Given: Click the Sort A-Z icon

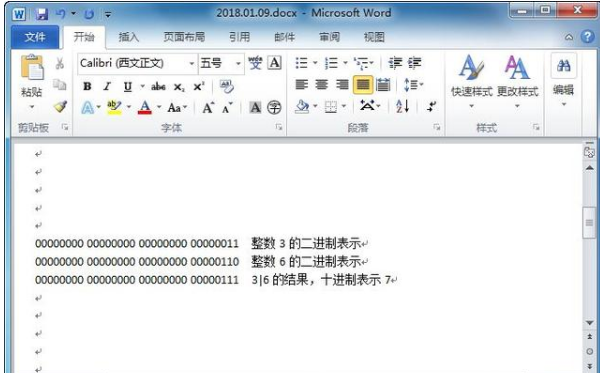Looking at the screenshot, I should click(x=402, y=107).
